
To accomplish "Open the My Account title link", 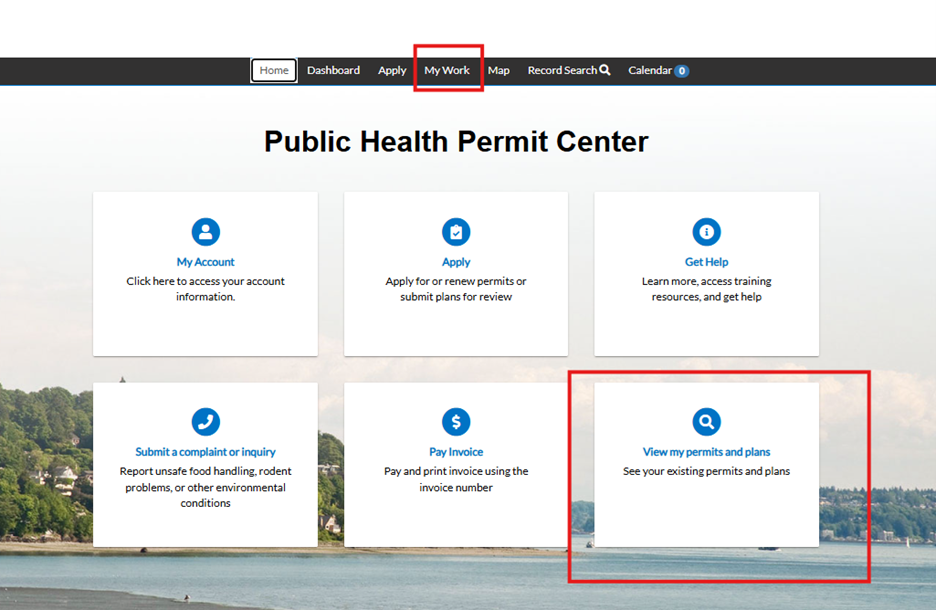I will click(206, 262).
